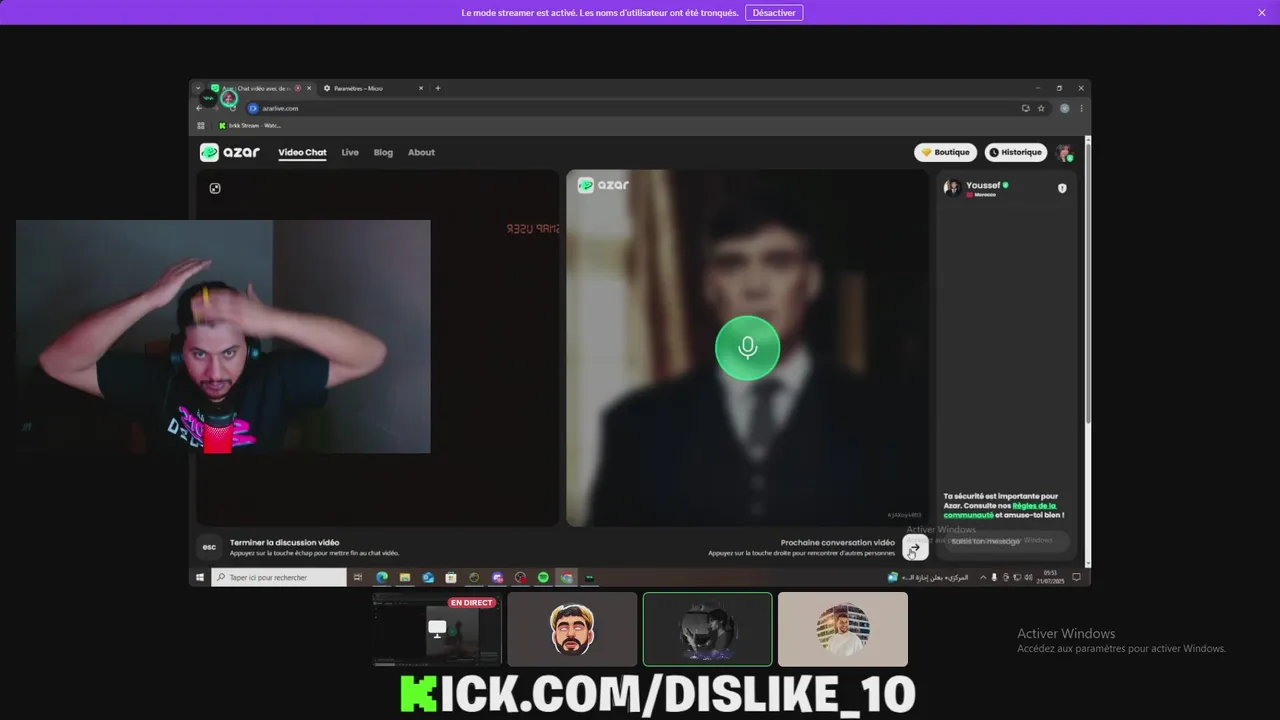Select the Video Chat menu item
1280x720 pixels.
(302, 152)
